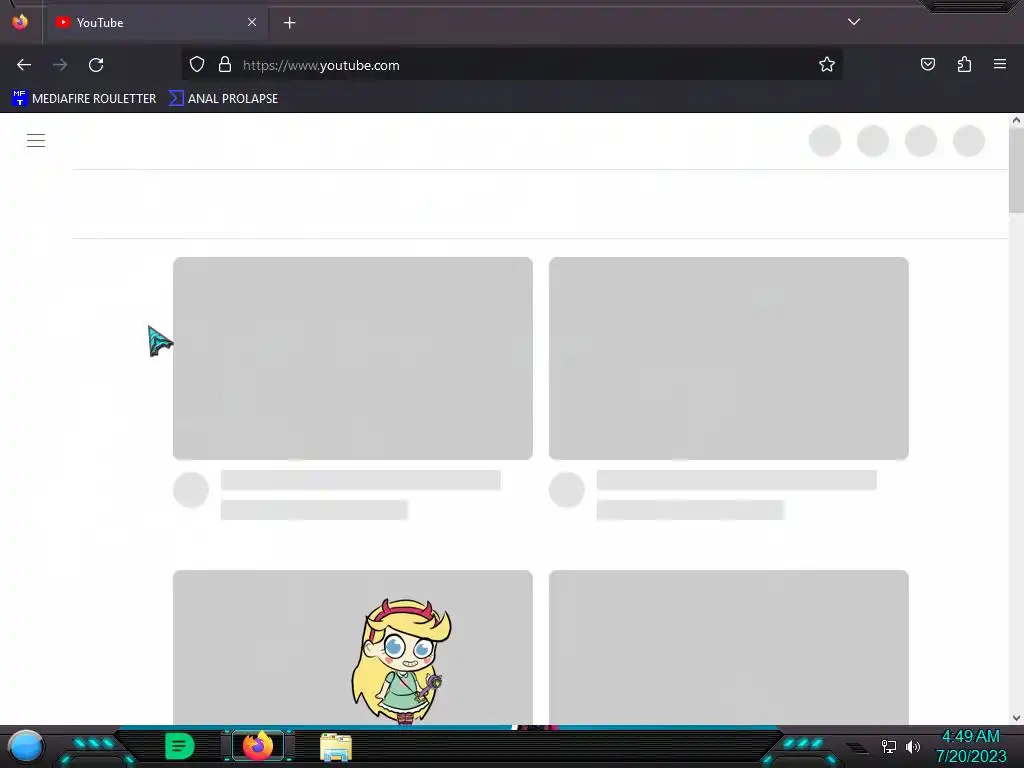
Task: Expand the list all tabs dropdown
Action: tap(854, 22)
